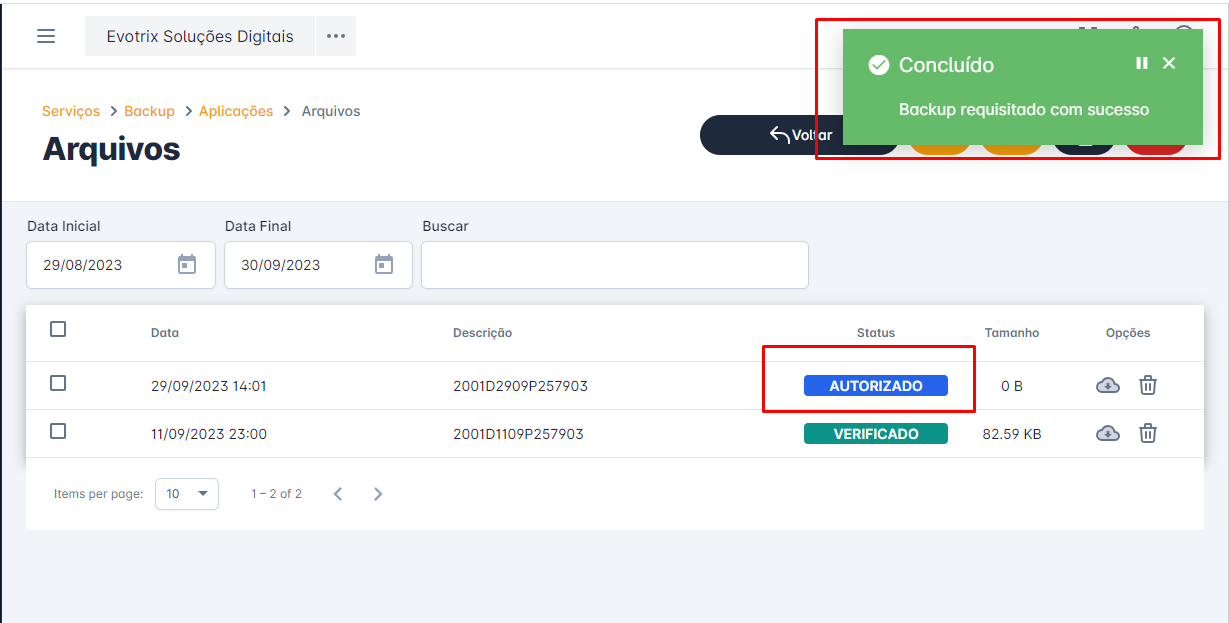The height and width of the screenshot is (623, 1229).
Task: Pause the Concluído notification
Action: pos(1142,64)
